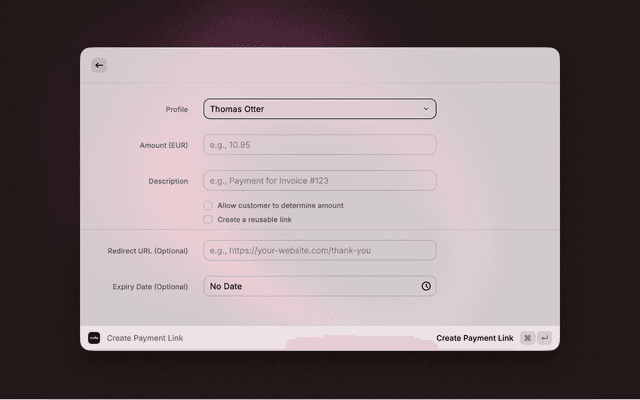Click the Create Payment Link title at bottom-left
Image resolution: width=640 pixels, height=400 pixels.
tap(145, 338)
